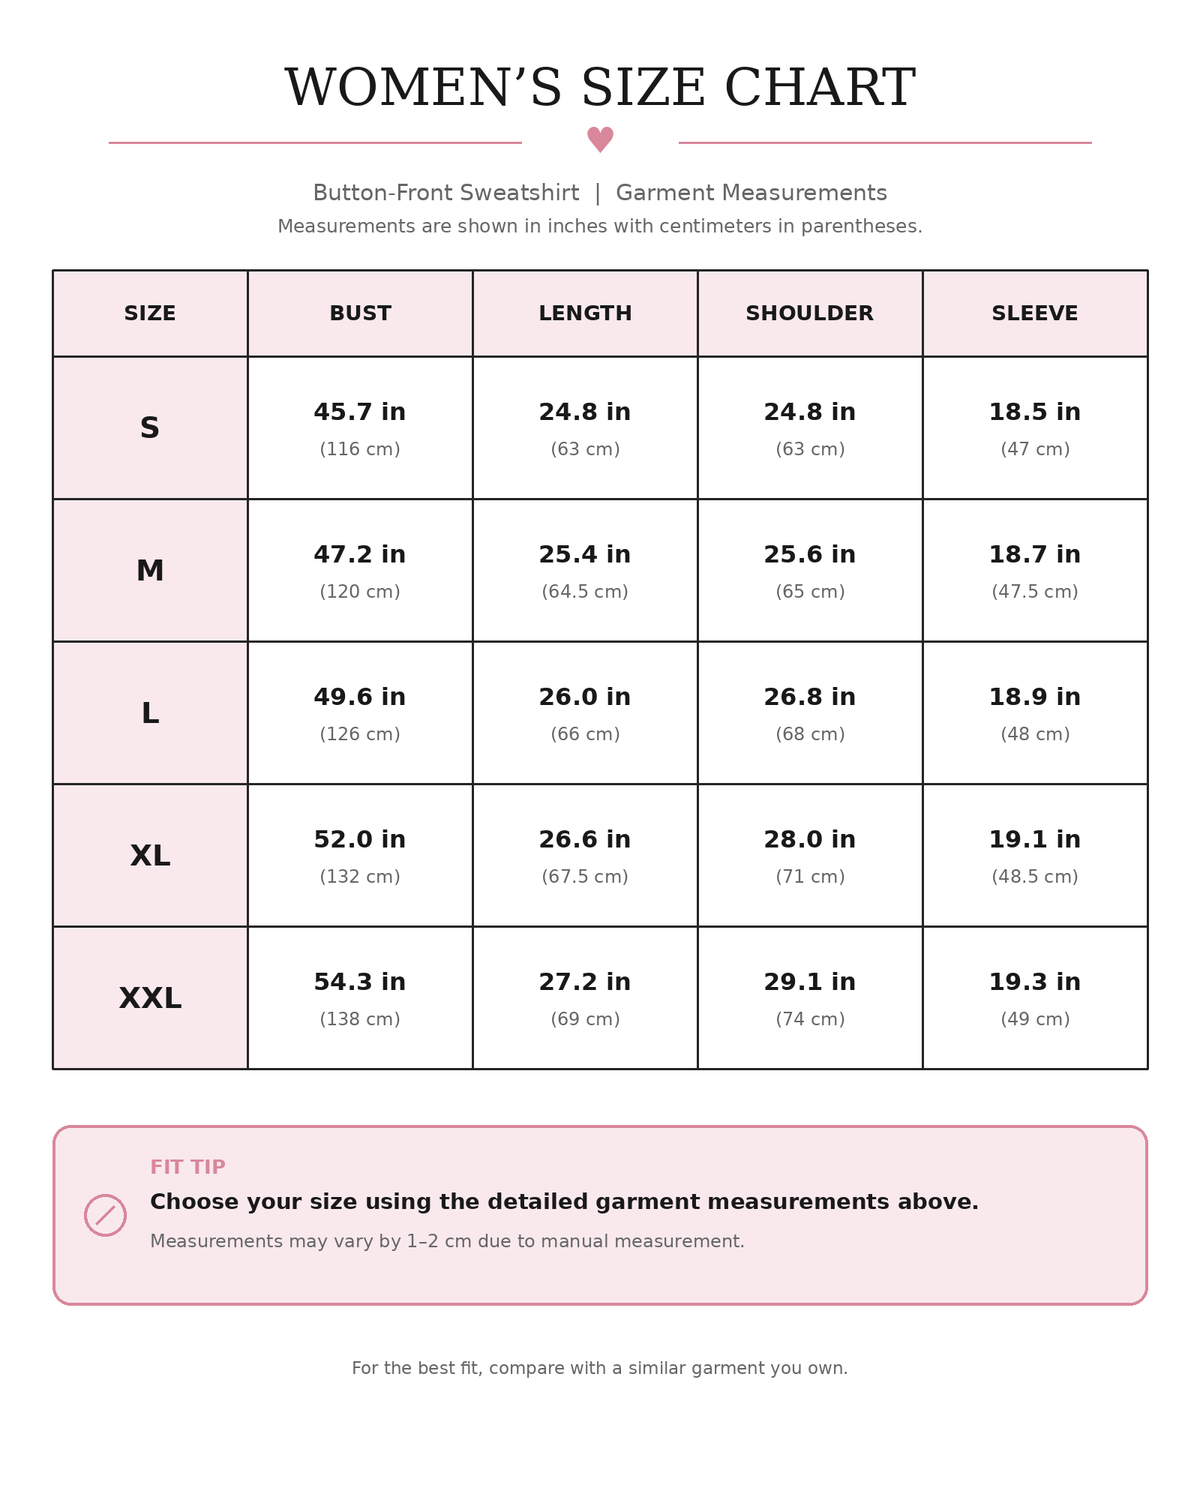The height and width of the screenshot is (1500, 1200).
Task: Click the 45.7 in bust measurement cell
Action: [360, 428]
